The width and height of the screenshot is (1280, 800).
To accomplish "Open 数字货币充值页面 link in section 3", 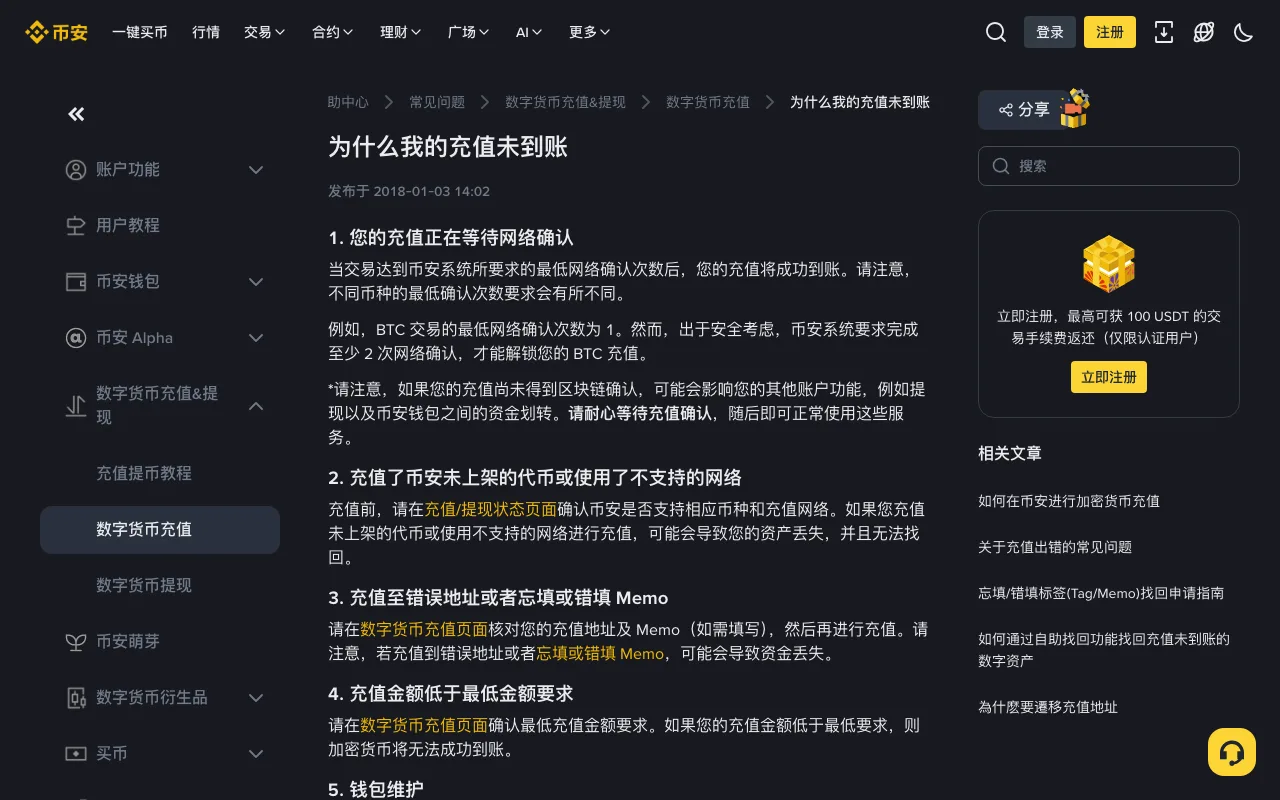I will [424, 629].
